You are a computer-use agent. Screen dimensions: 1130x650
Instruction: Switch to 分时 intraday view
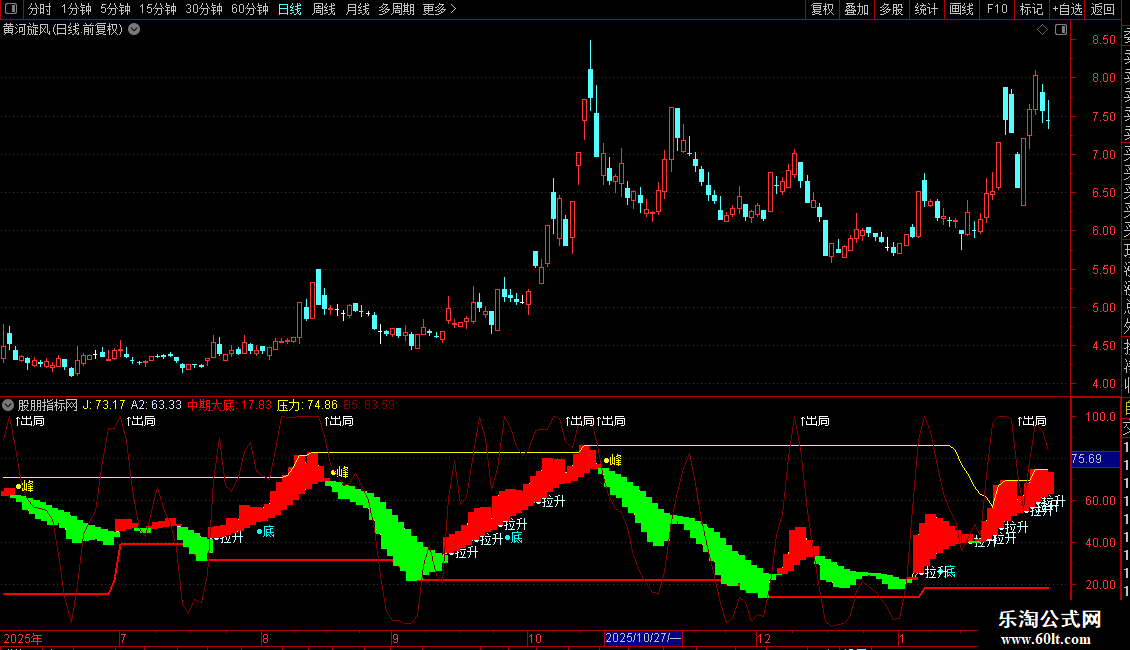tap(40, 9)
